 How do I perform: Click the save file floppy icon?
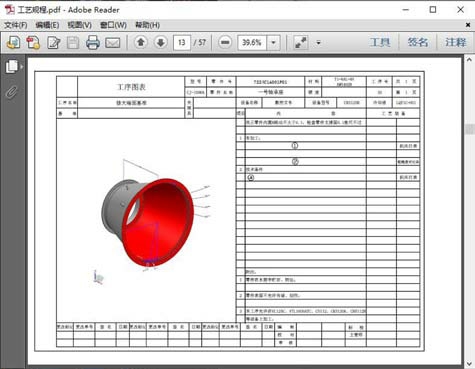click(x=73, y=43)
